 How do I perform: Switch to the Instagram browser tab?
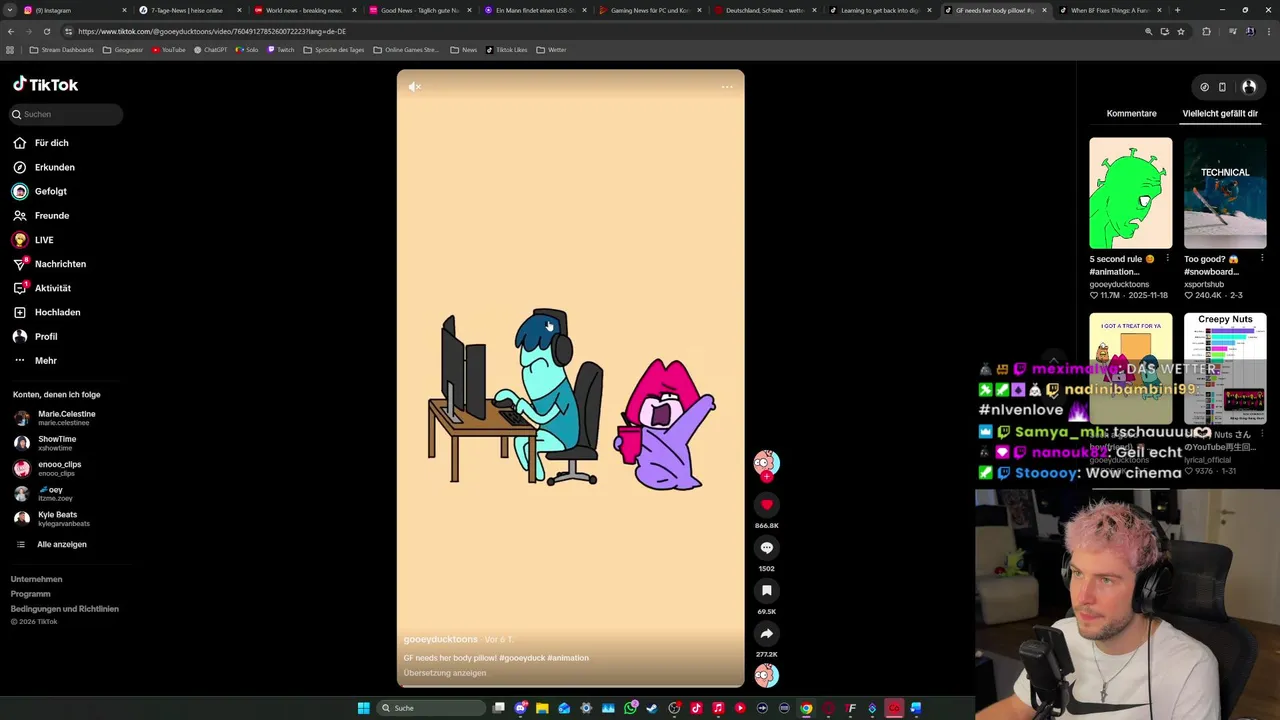[x=74, y=10]
